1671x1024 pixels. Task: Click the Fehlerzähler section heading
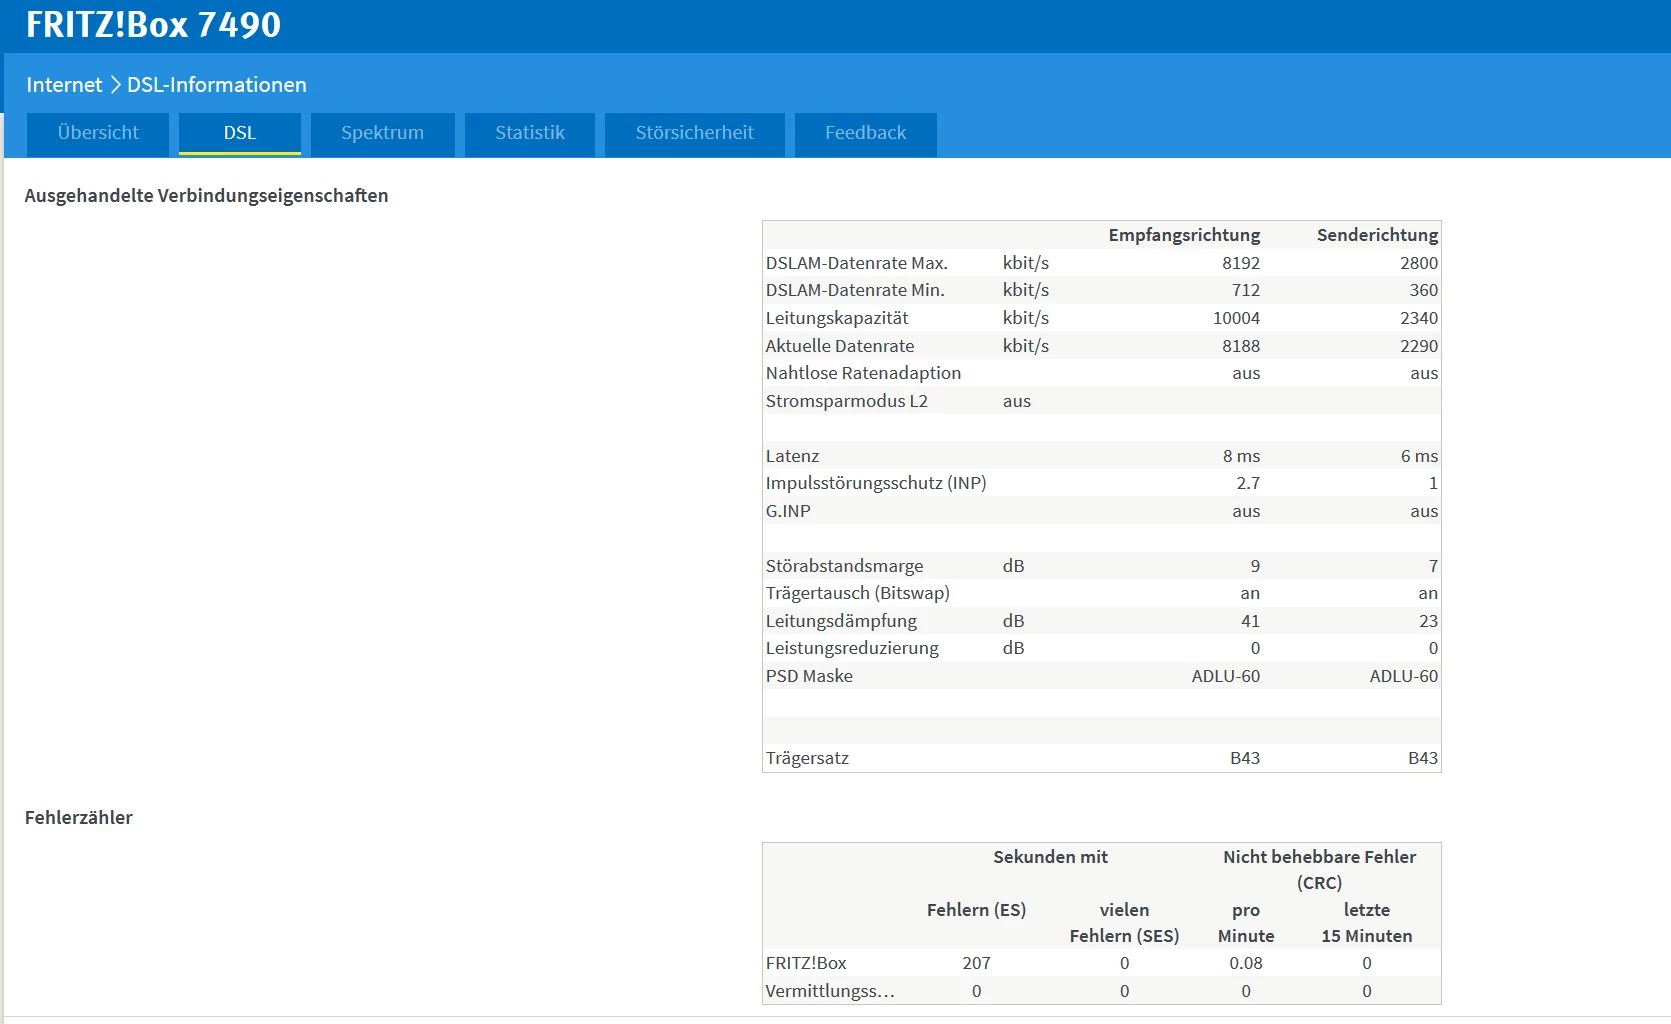(79, 818)
